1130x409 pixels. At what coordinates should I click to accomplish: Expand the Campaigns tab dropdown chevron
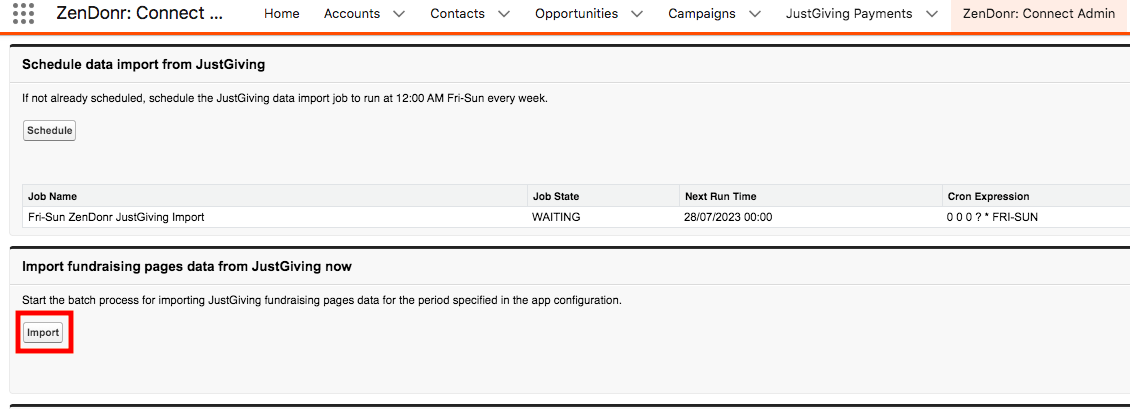[755, 14]
